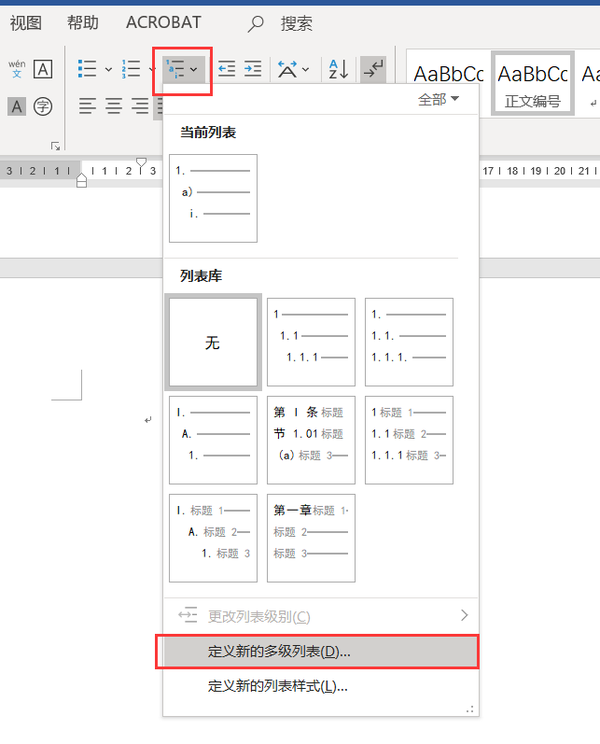This screenshot has width=600, height=744.
Task: Align text left
Action: tap(87, 106)
